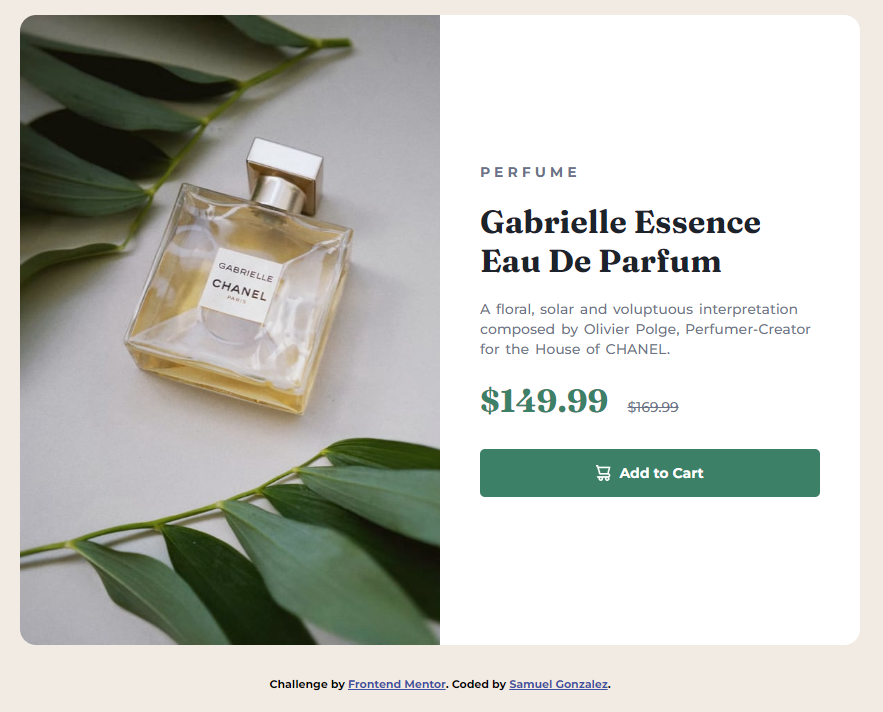883x712 pixels.
Task: Click the product description paragraph
Action: (x=645, y=329)
